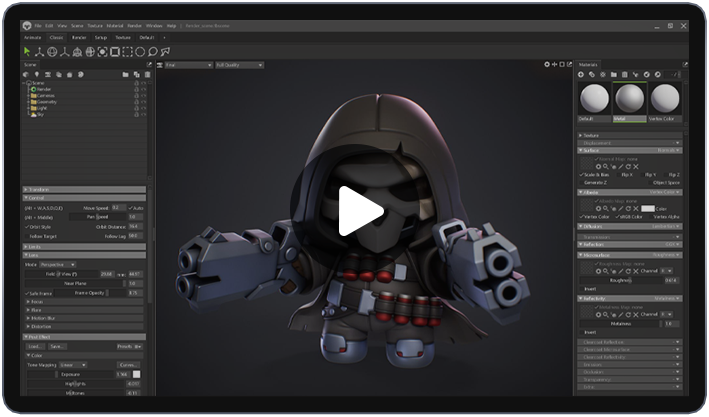This screenshot has height=417, width=709.
Task: Click trash delete icon in Scene panel toolbar
Action: pyautogui.click(x=147, y=75)
